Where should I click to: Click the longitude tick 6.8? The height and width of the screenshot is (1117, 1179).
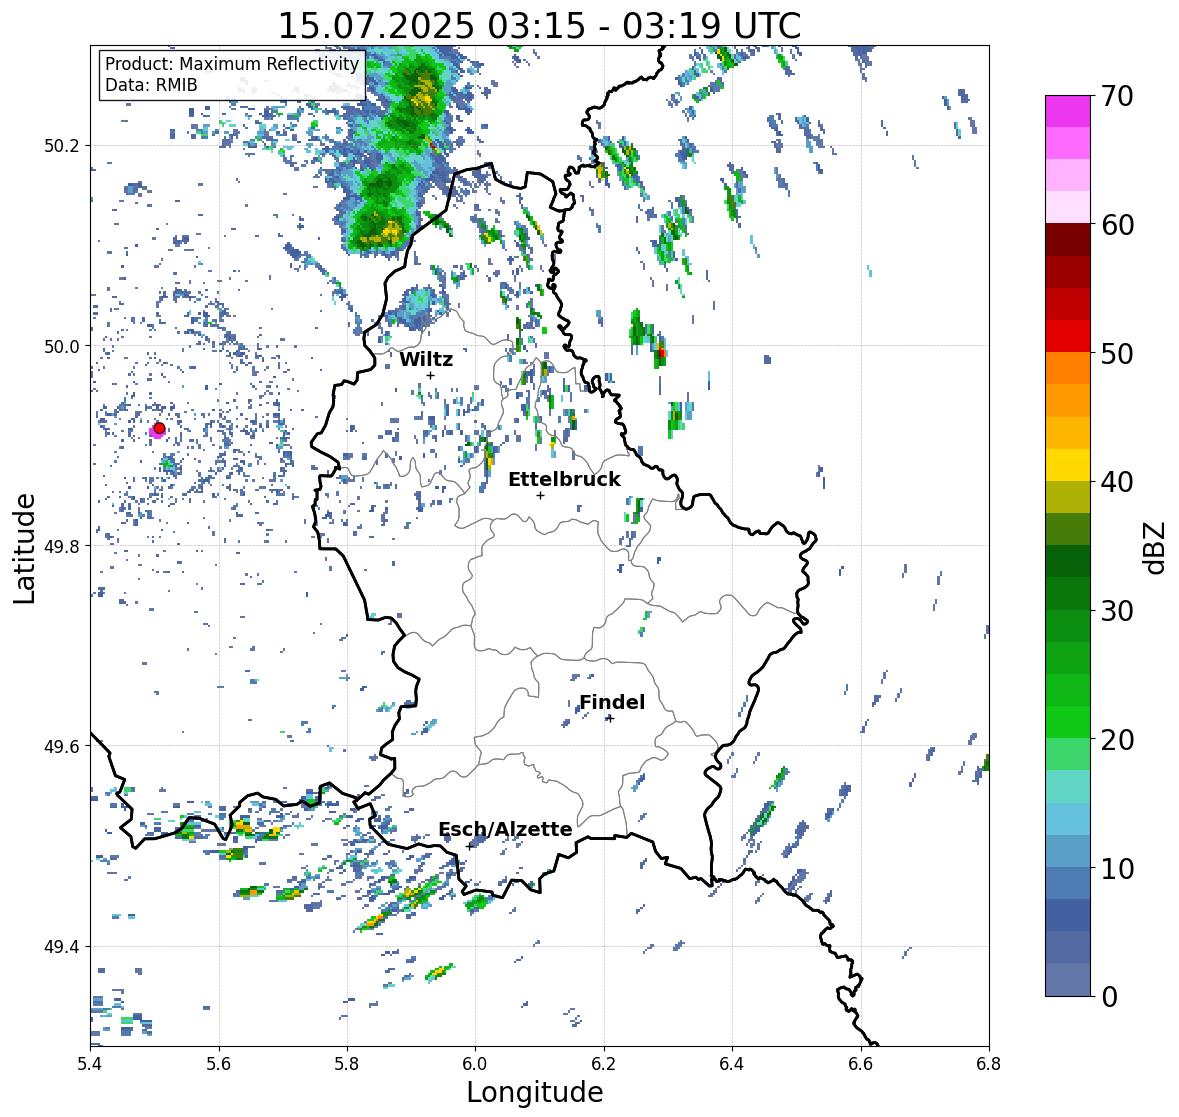(x=989, y=1064)
